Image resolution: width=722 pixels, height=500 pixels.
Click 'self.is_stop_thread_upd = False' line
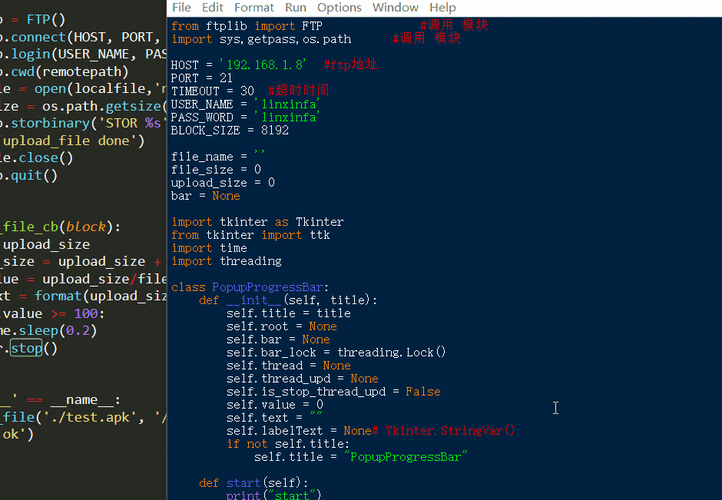333,392
